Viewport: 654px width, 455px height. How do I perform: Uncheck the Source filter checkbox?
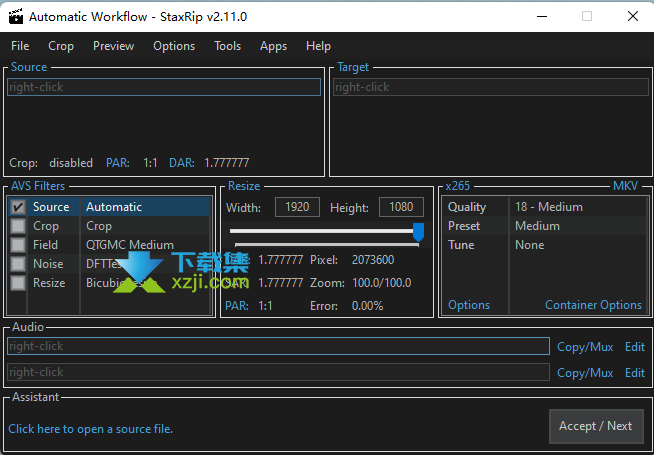click(x=18, y=207)
